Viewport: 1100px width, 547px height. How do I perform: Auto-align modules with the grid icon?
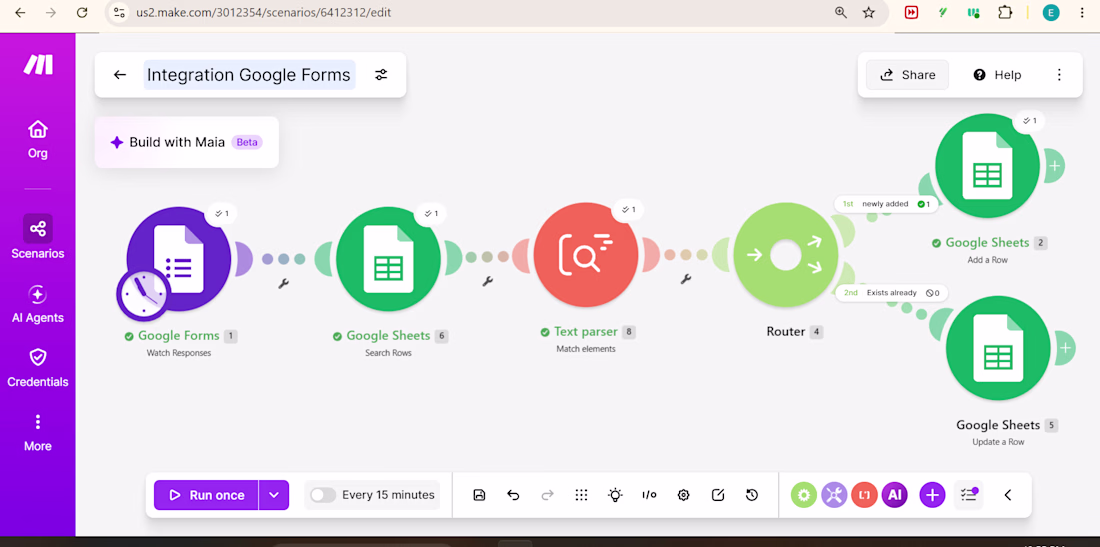[x=581, y=495]
